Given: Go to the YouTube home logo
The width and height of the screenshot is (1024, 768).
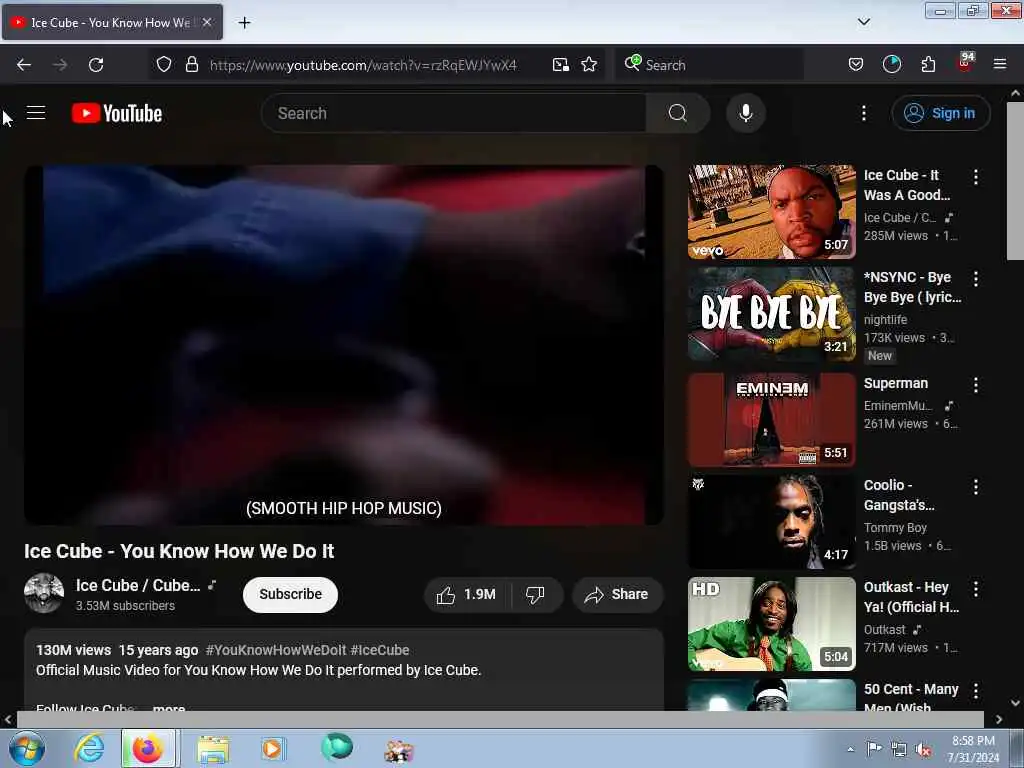Looking at the screenshot, I should tap(117, 113).
